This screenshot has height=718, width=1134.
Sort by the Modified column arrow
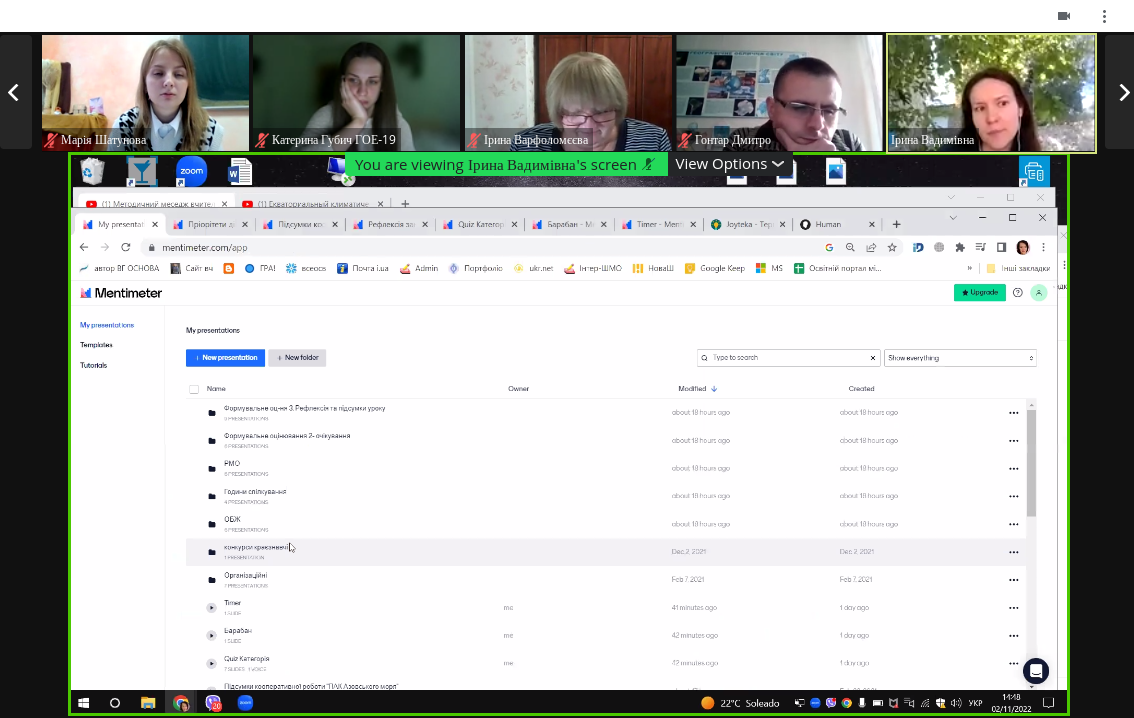pos(714,389)
